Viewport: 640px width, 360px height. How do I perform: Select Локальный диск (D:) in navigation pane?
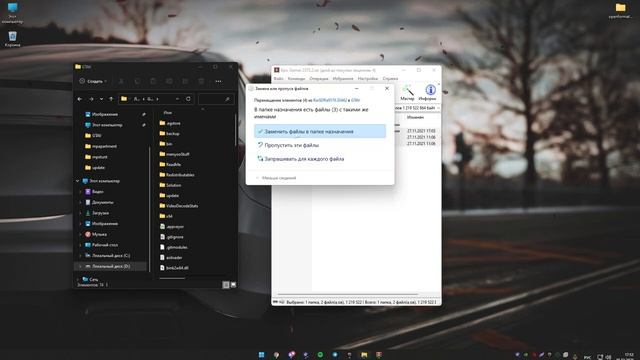coord(111,266)
